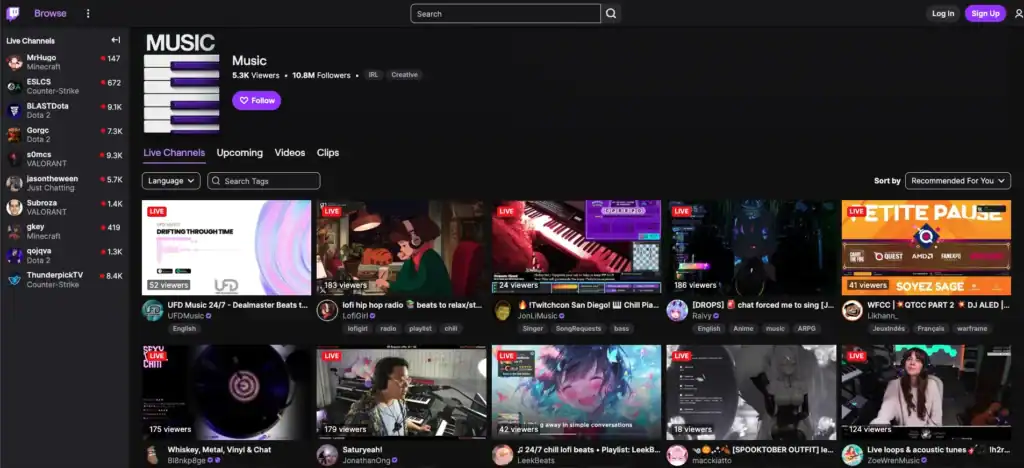Open Gorgc channel avatar

pyautogui.click(x=14, y=134)
